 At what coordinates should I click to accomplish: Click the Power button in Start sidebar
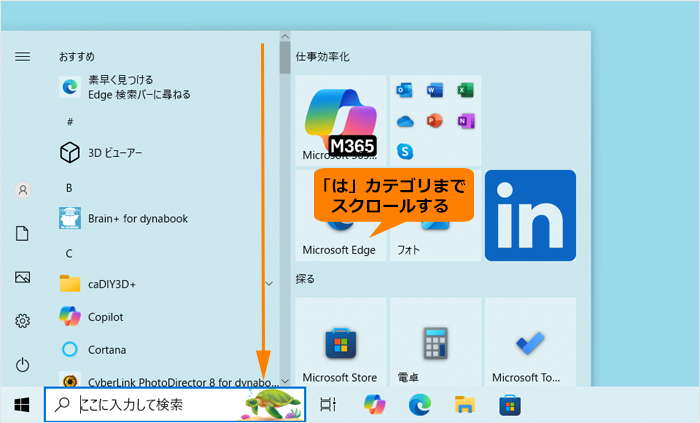tap(22, 365)
